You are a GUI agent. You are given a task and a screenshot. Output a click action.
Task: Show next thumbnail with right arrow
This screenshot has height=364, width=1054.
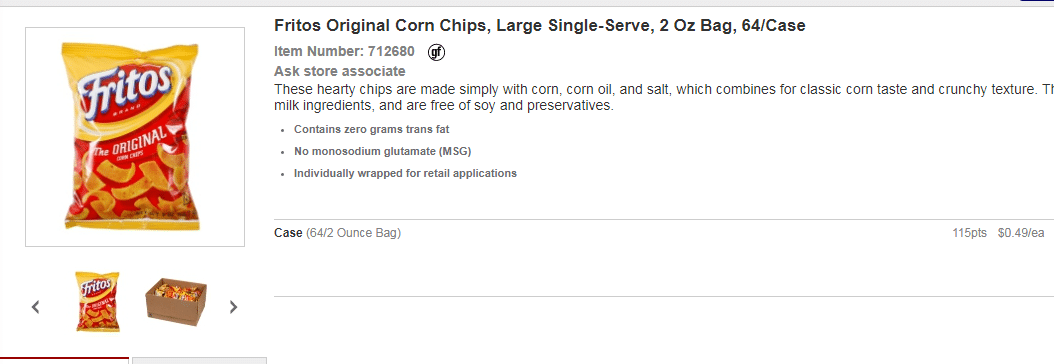point(233,307)
